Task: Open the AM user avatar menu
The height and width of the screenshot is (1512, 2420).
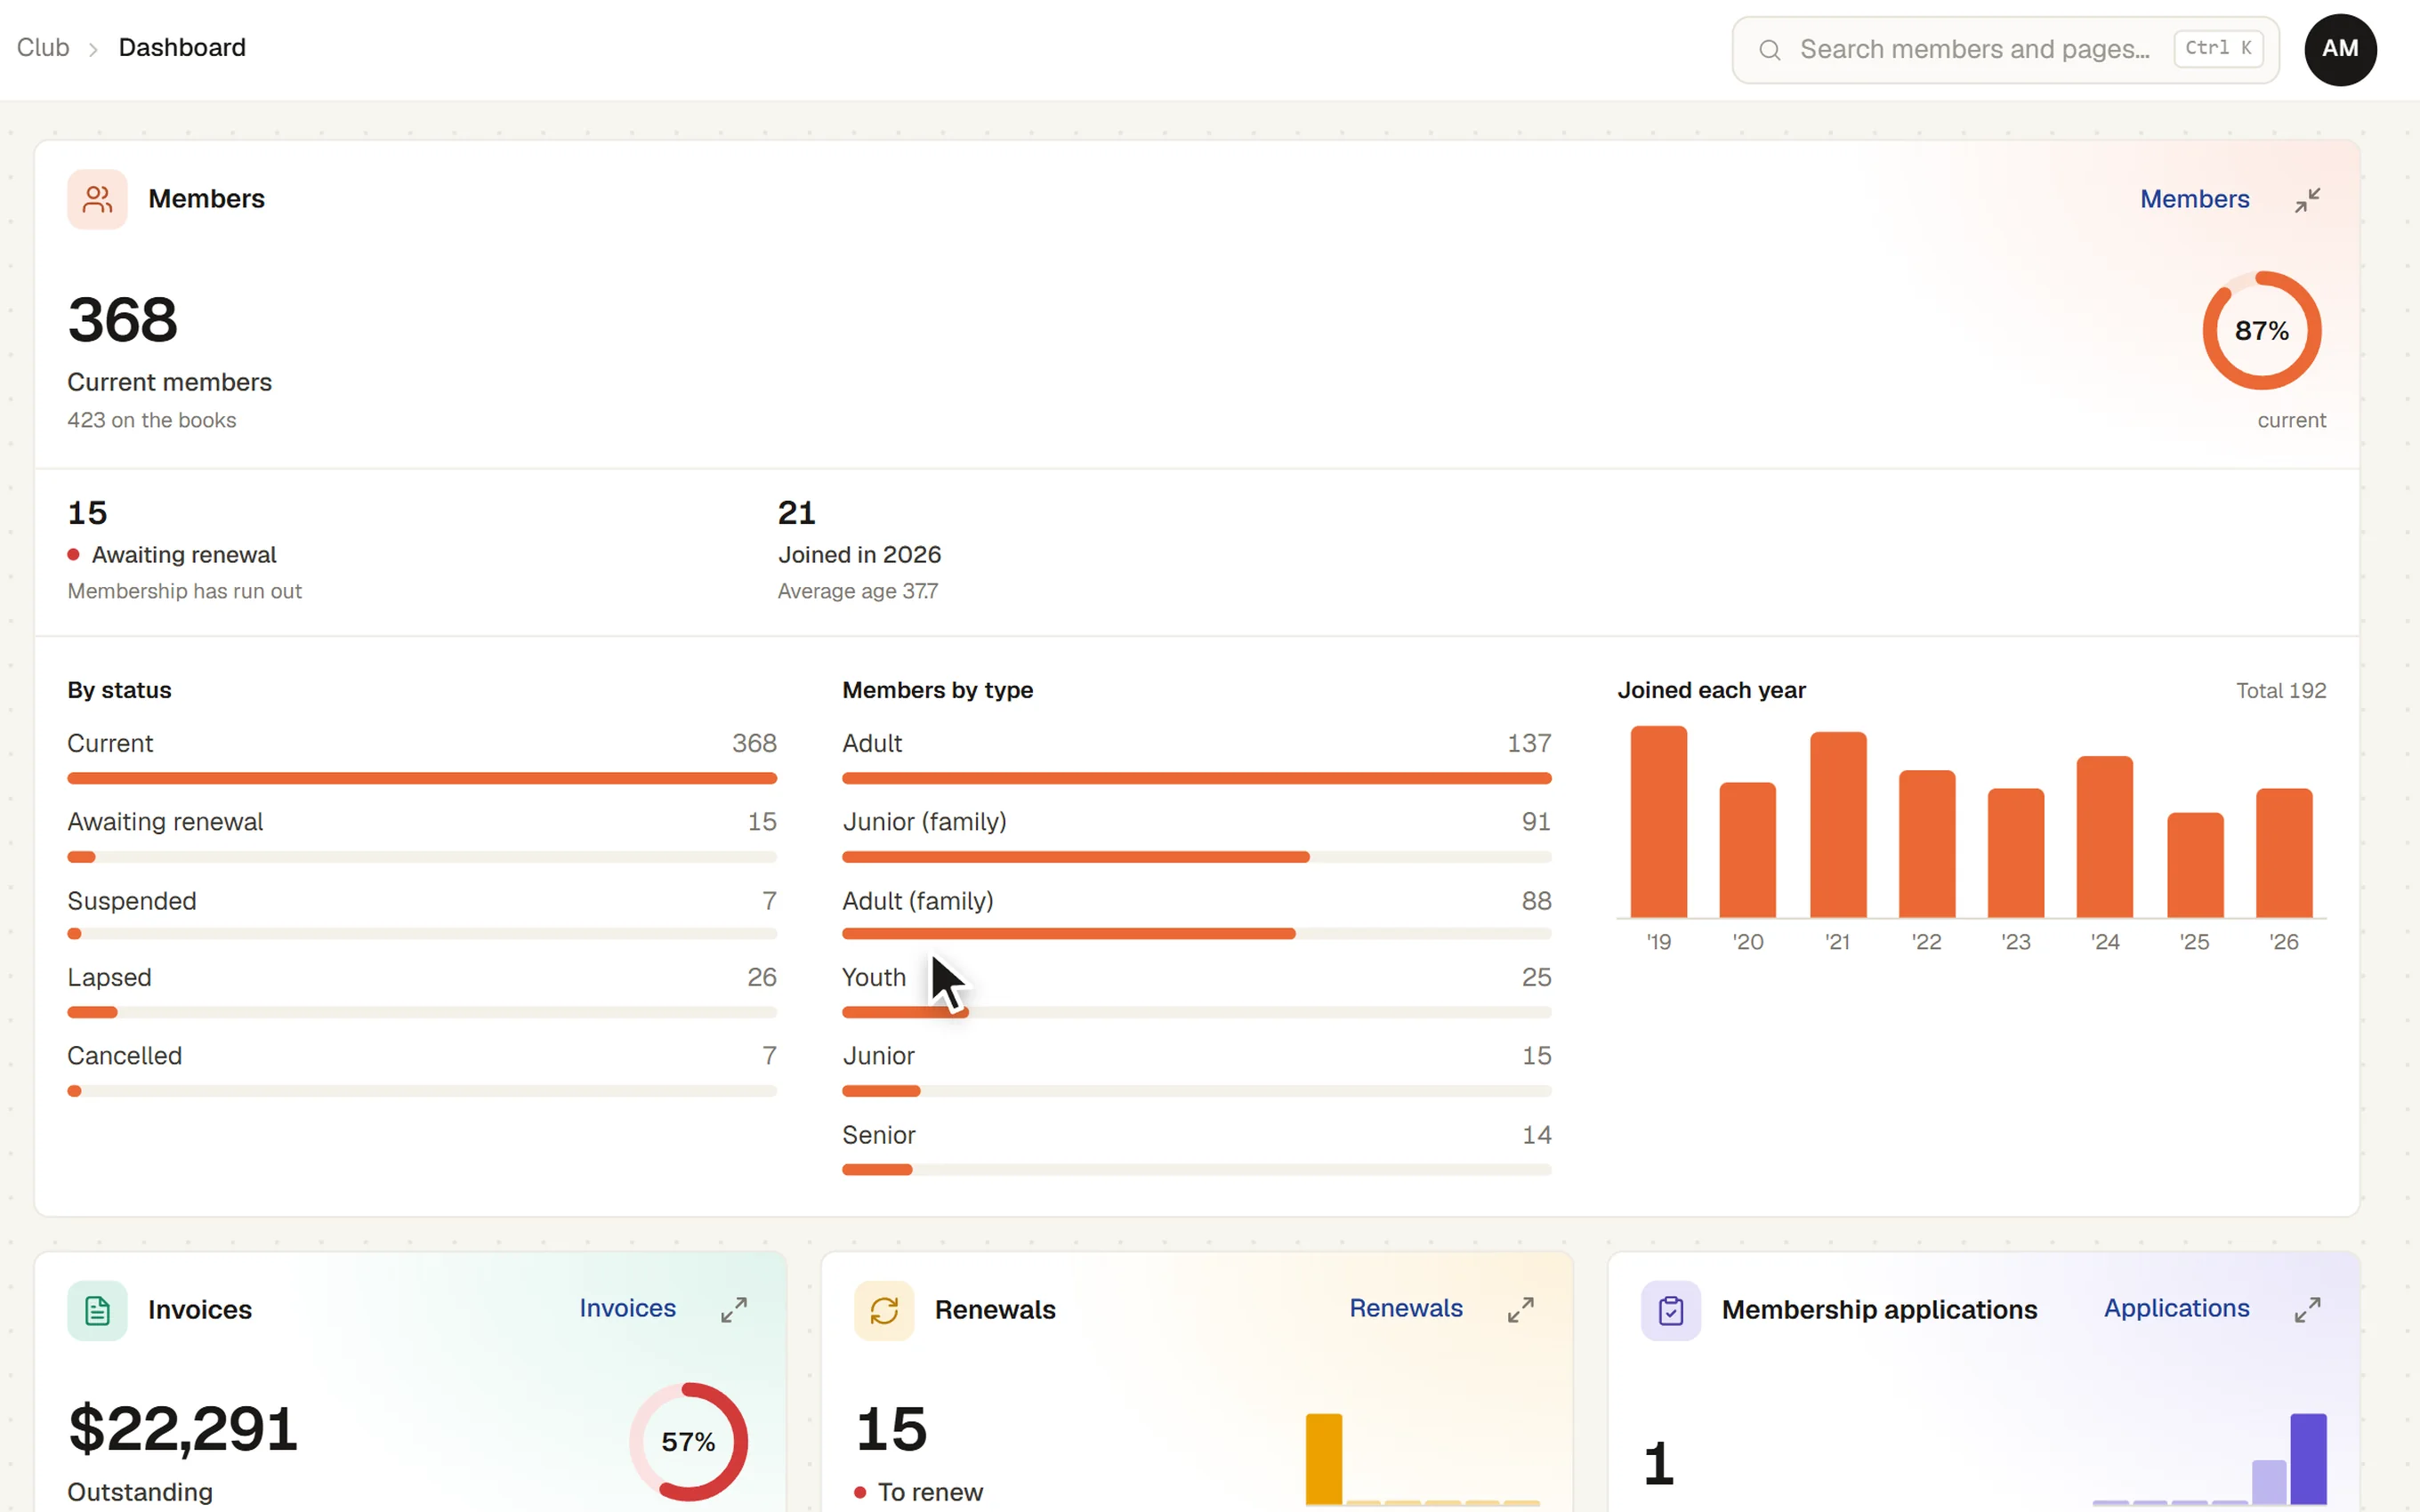Action: click(x=2340, y=49)
